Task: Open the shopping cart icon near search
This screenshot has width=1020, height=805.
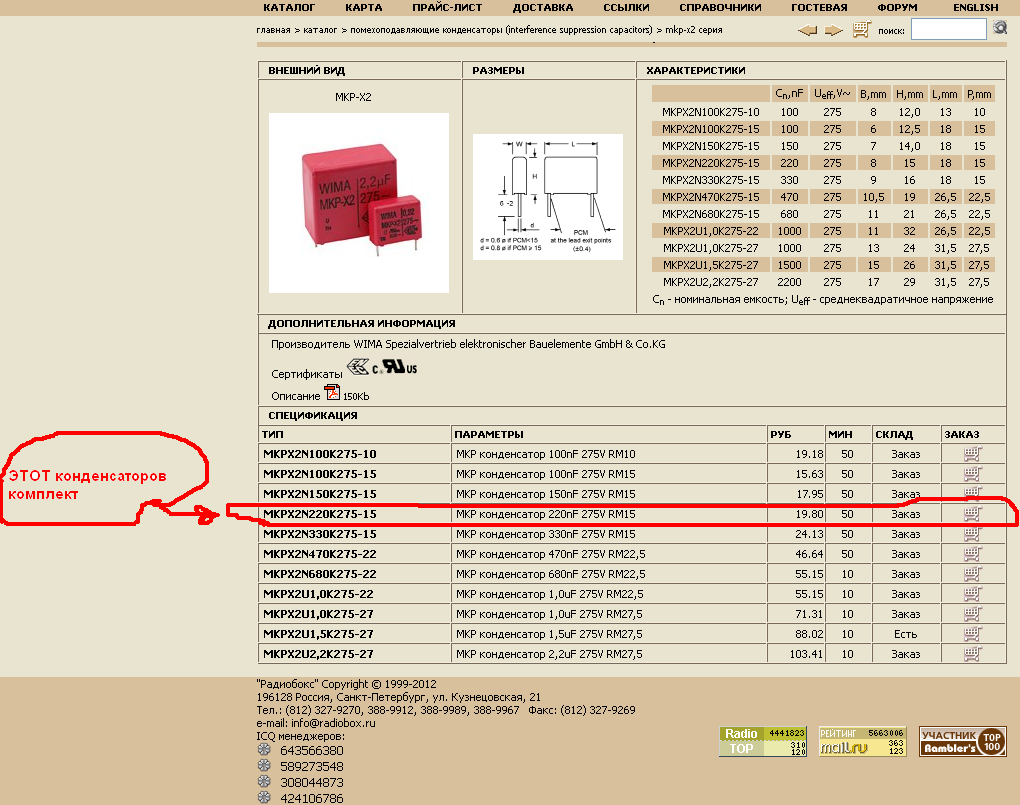Action: [861, 29]
